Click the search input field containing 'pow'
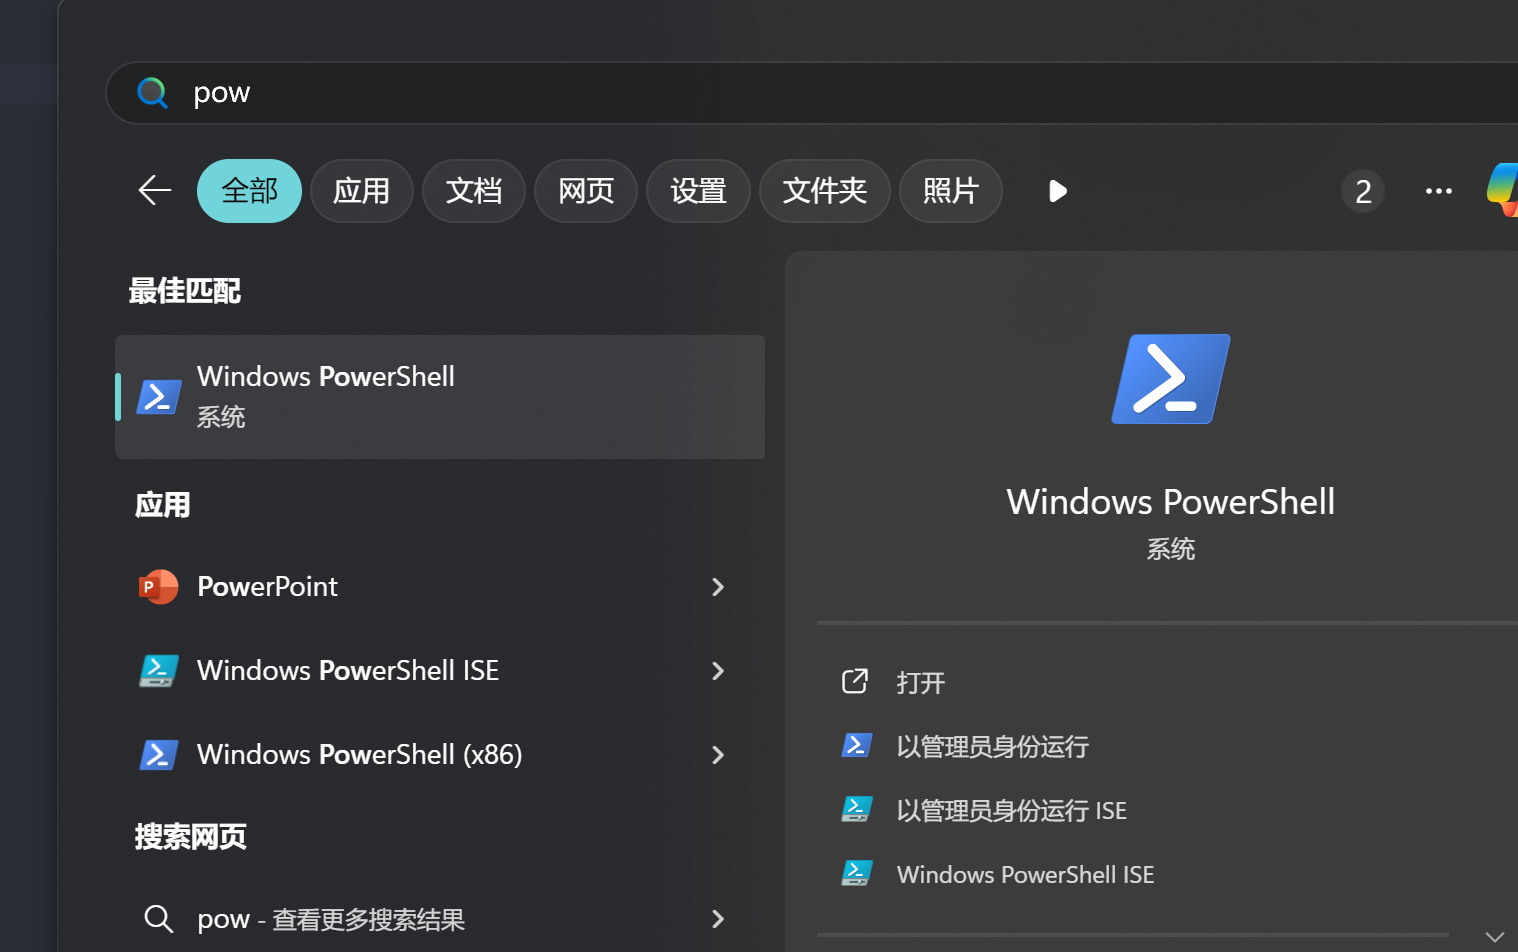1518x952 pixels. (x=812, y=93)
